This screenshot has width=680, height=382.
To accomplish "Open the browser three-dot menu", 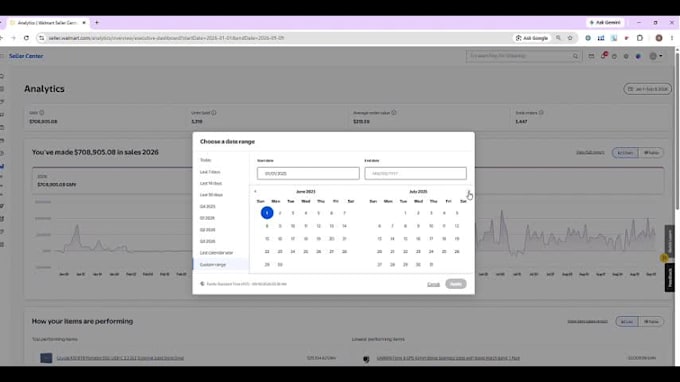I will tap(672, 38).
